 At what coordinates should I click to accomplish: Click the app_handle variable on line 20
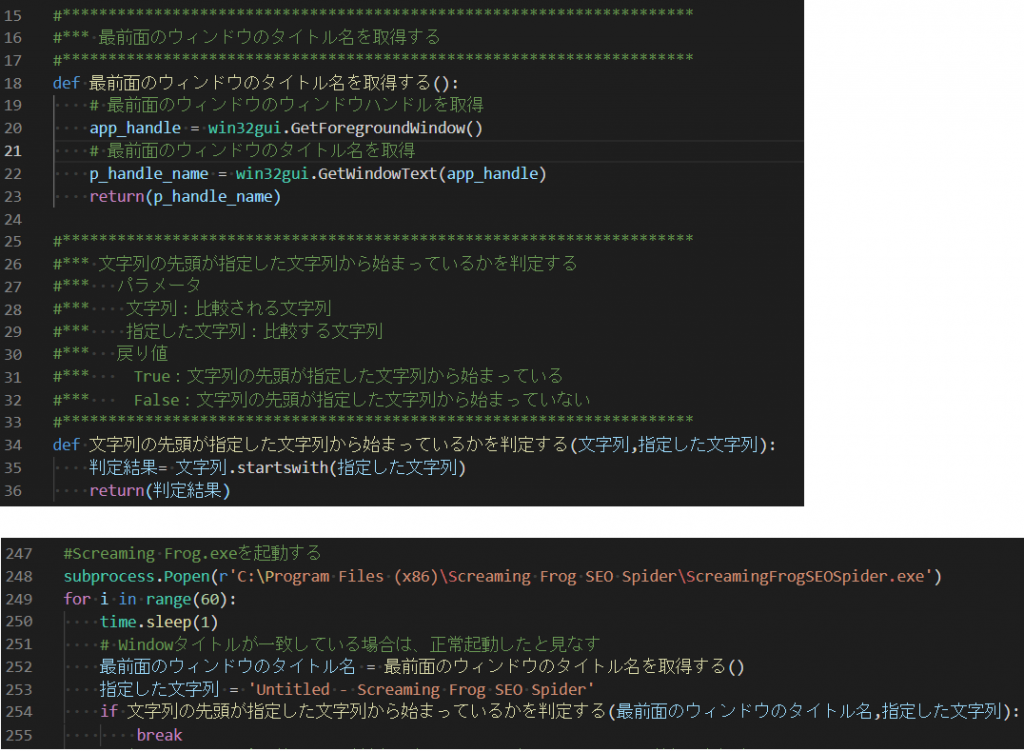[x=135, y=127]
